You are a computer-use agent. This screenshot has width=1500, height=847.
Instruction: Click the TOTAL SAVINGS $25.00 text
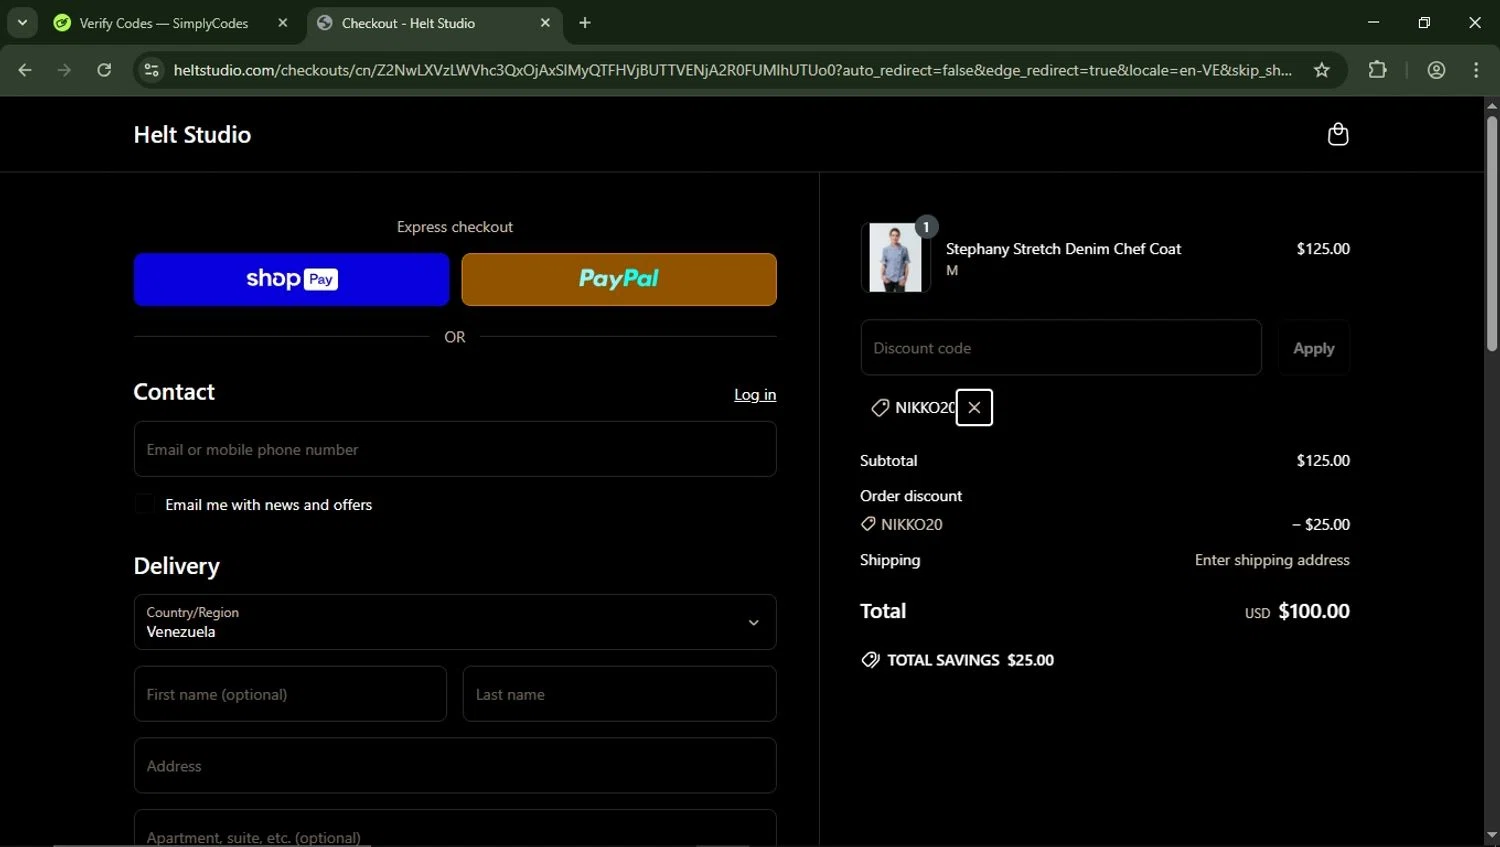970,660
